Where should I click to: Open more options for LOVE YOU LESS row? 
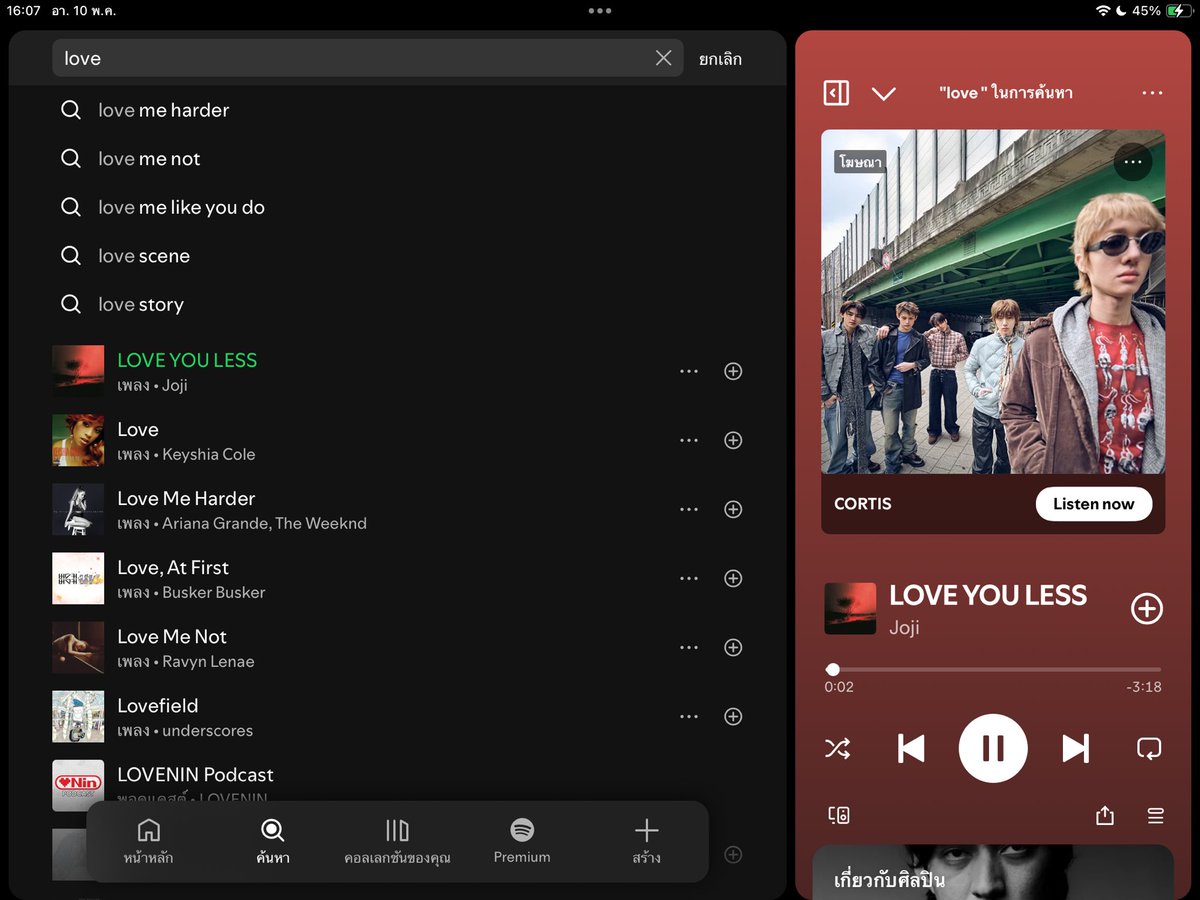click(x=689, y=371)
